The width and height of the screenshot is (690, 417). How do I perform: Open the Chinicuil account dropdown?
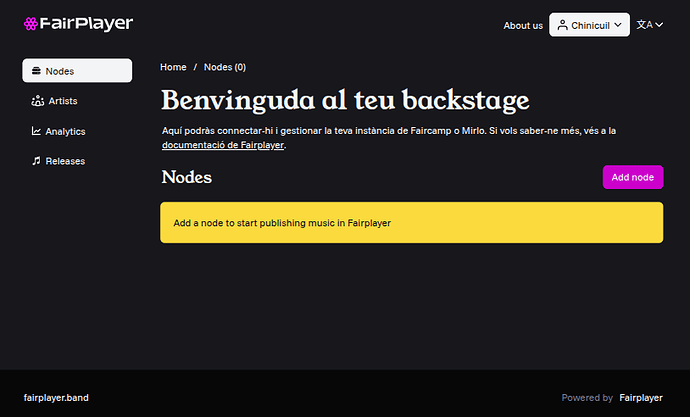[589, 25]
